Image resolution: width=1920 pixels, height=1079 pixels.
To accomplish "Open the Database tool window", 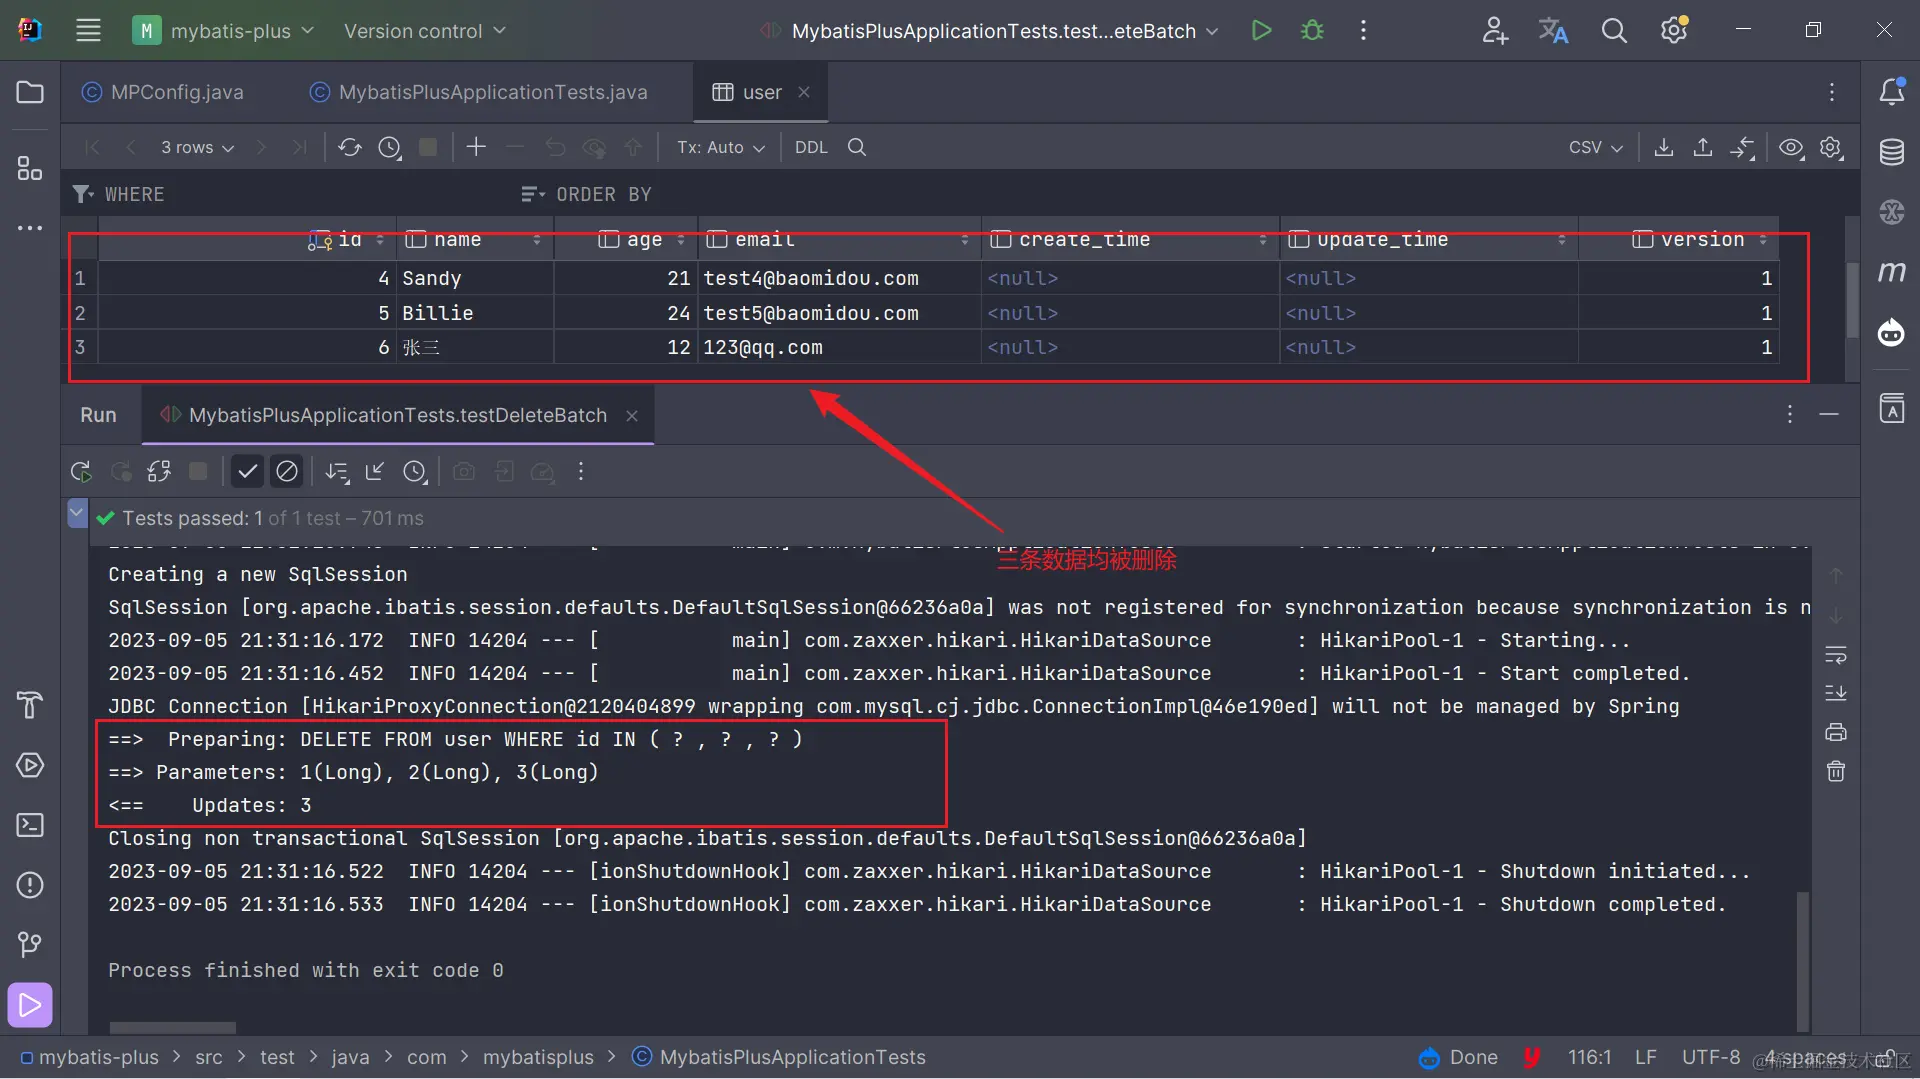I will (1891, 152).
